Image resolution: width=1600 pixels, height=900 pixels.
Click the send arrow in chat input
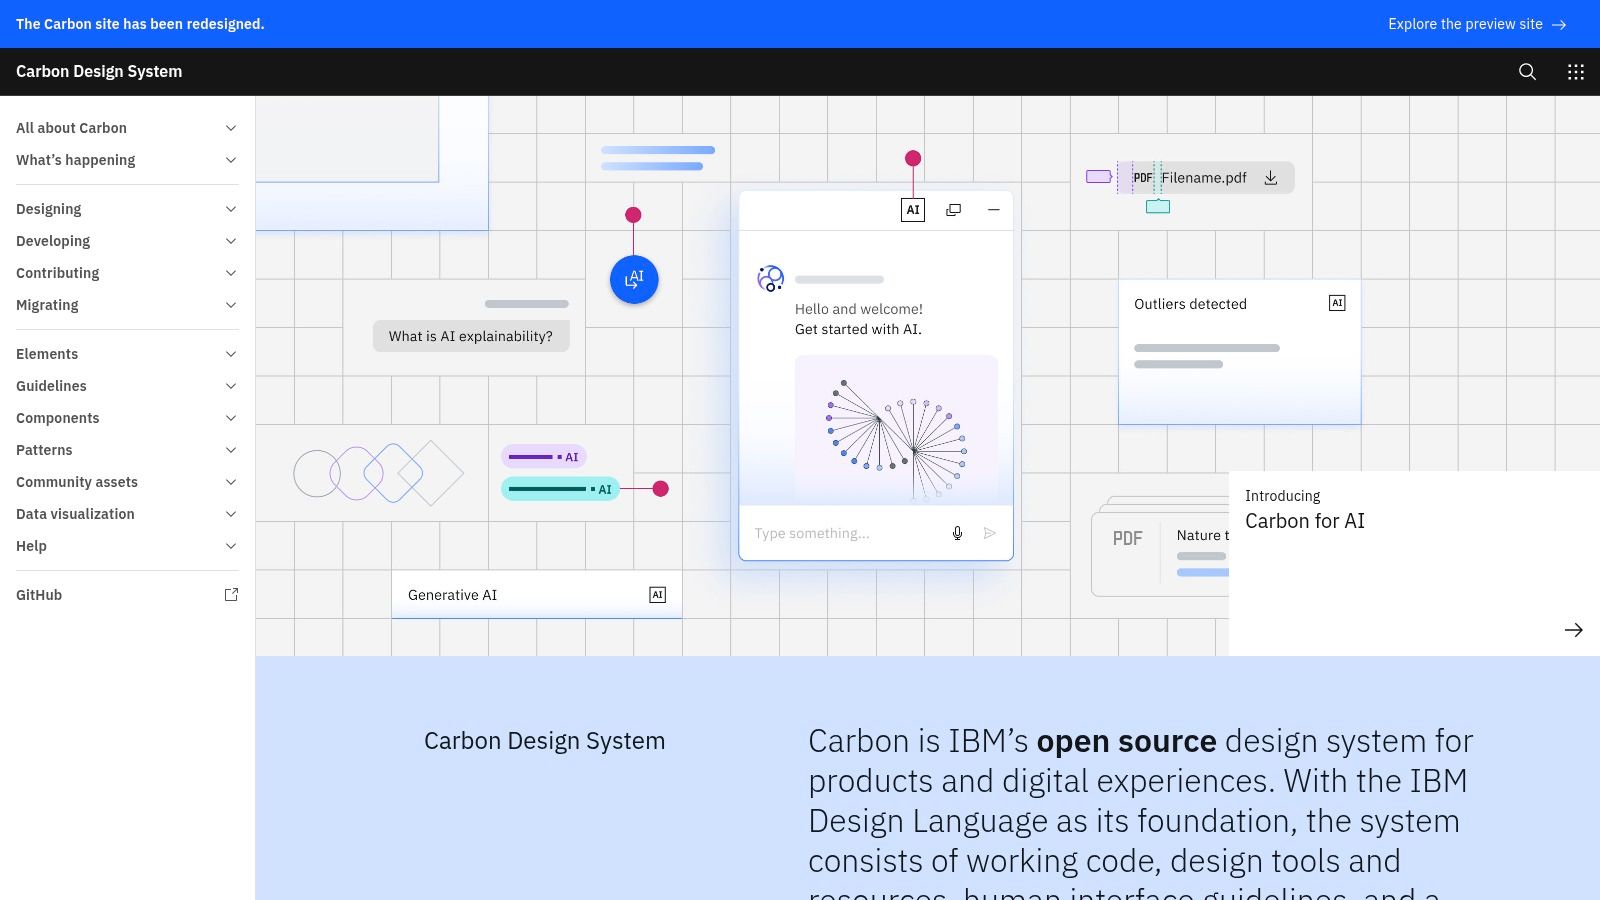coord(990,533)
